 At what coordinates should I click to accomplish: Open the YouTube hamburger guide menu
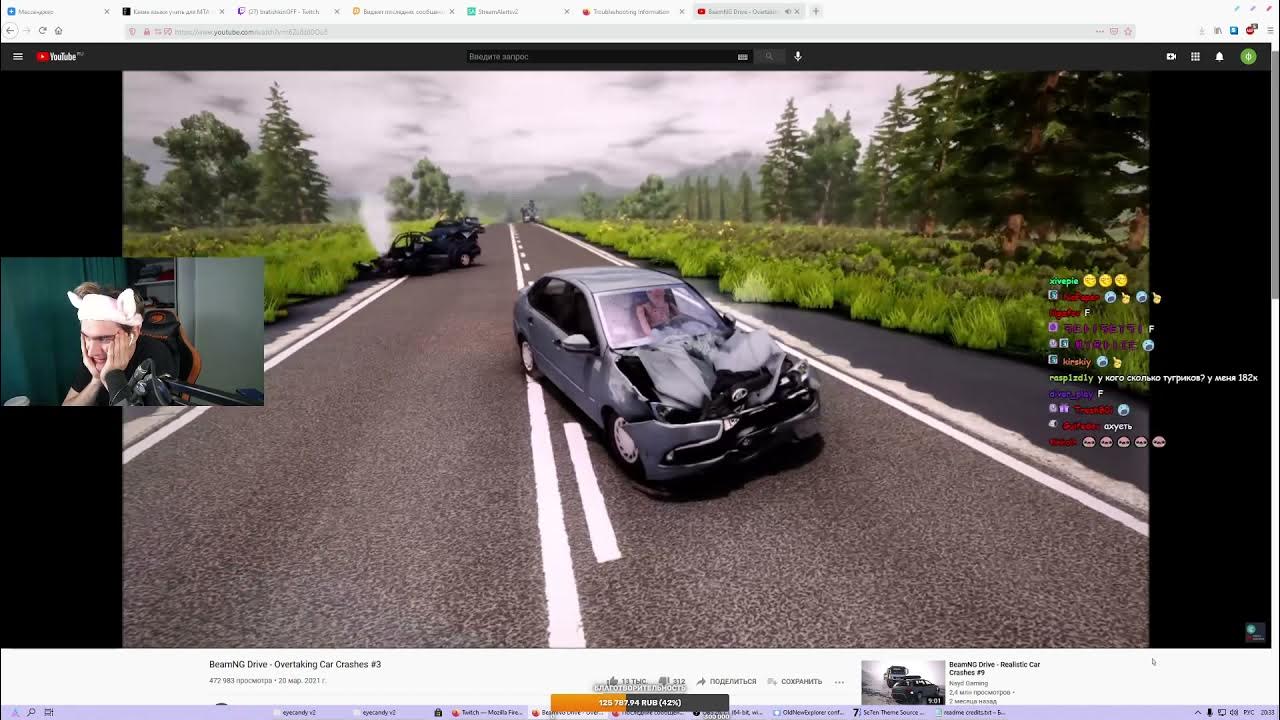[18, 57]
